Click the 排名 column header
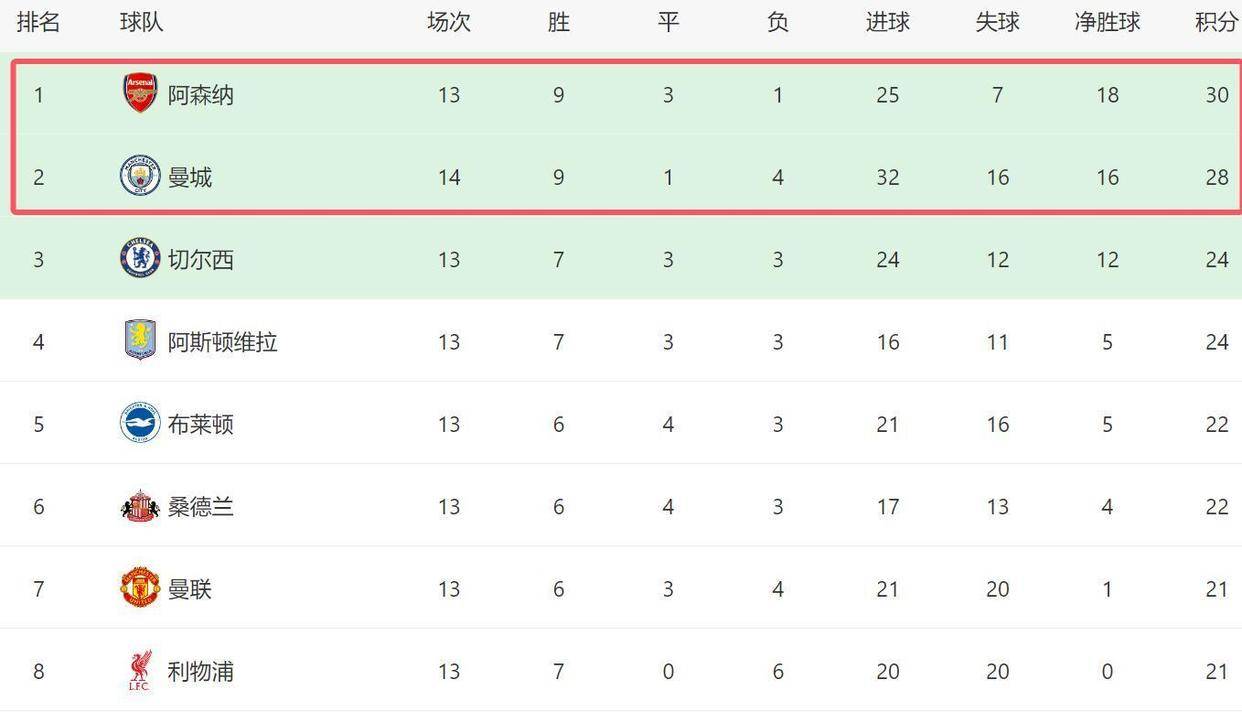The width and height of the screenshot is (1242, 712). pos(39,22)
